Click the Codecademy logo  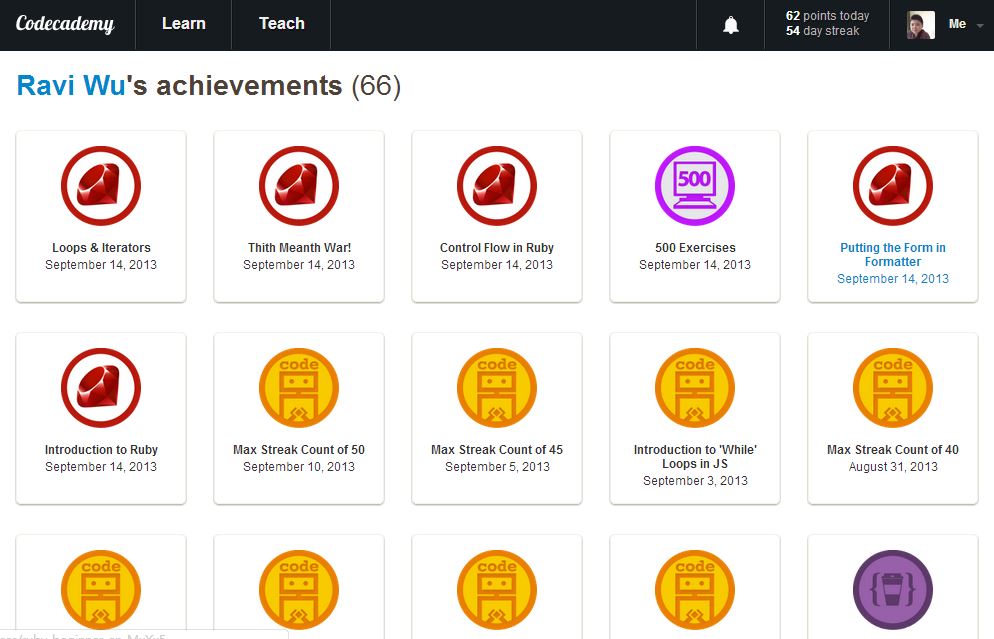point(65,24)
